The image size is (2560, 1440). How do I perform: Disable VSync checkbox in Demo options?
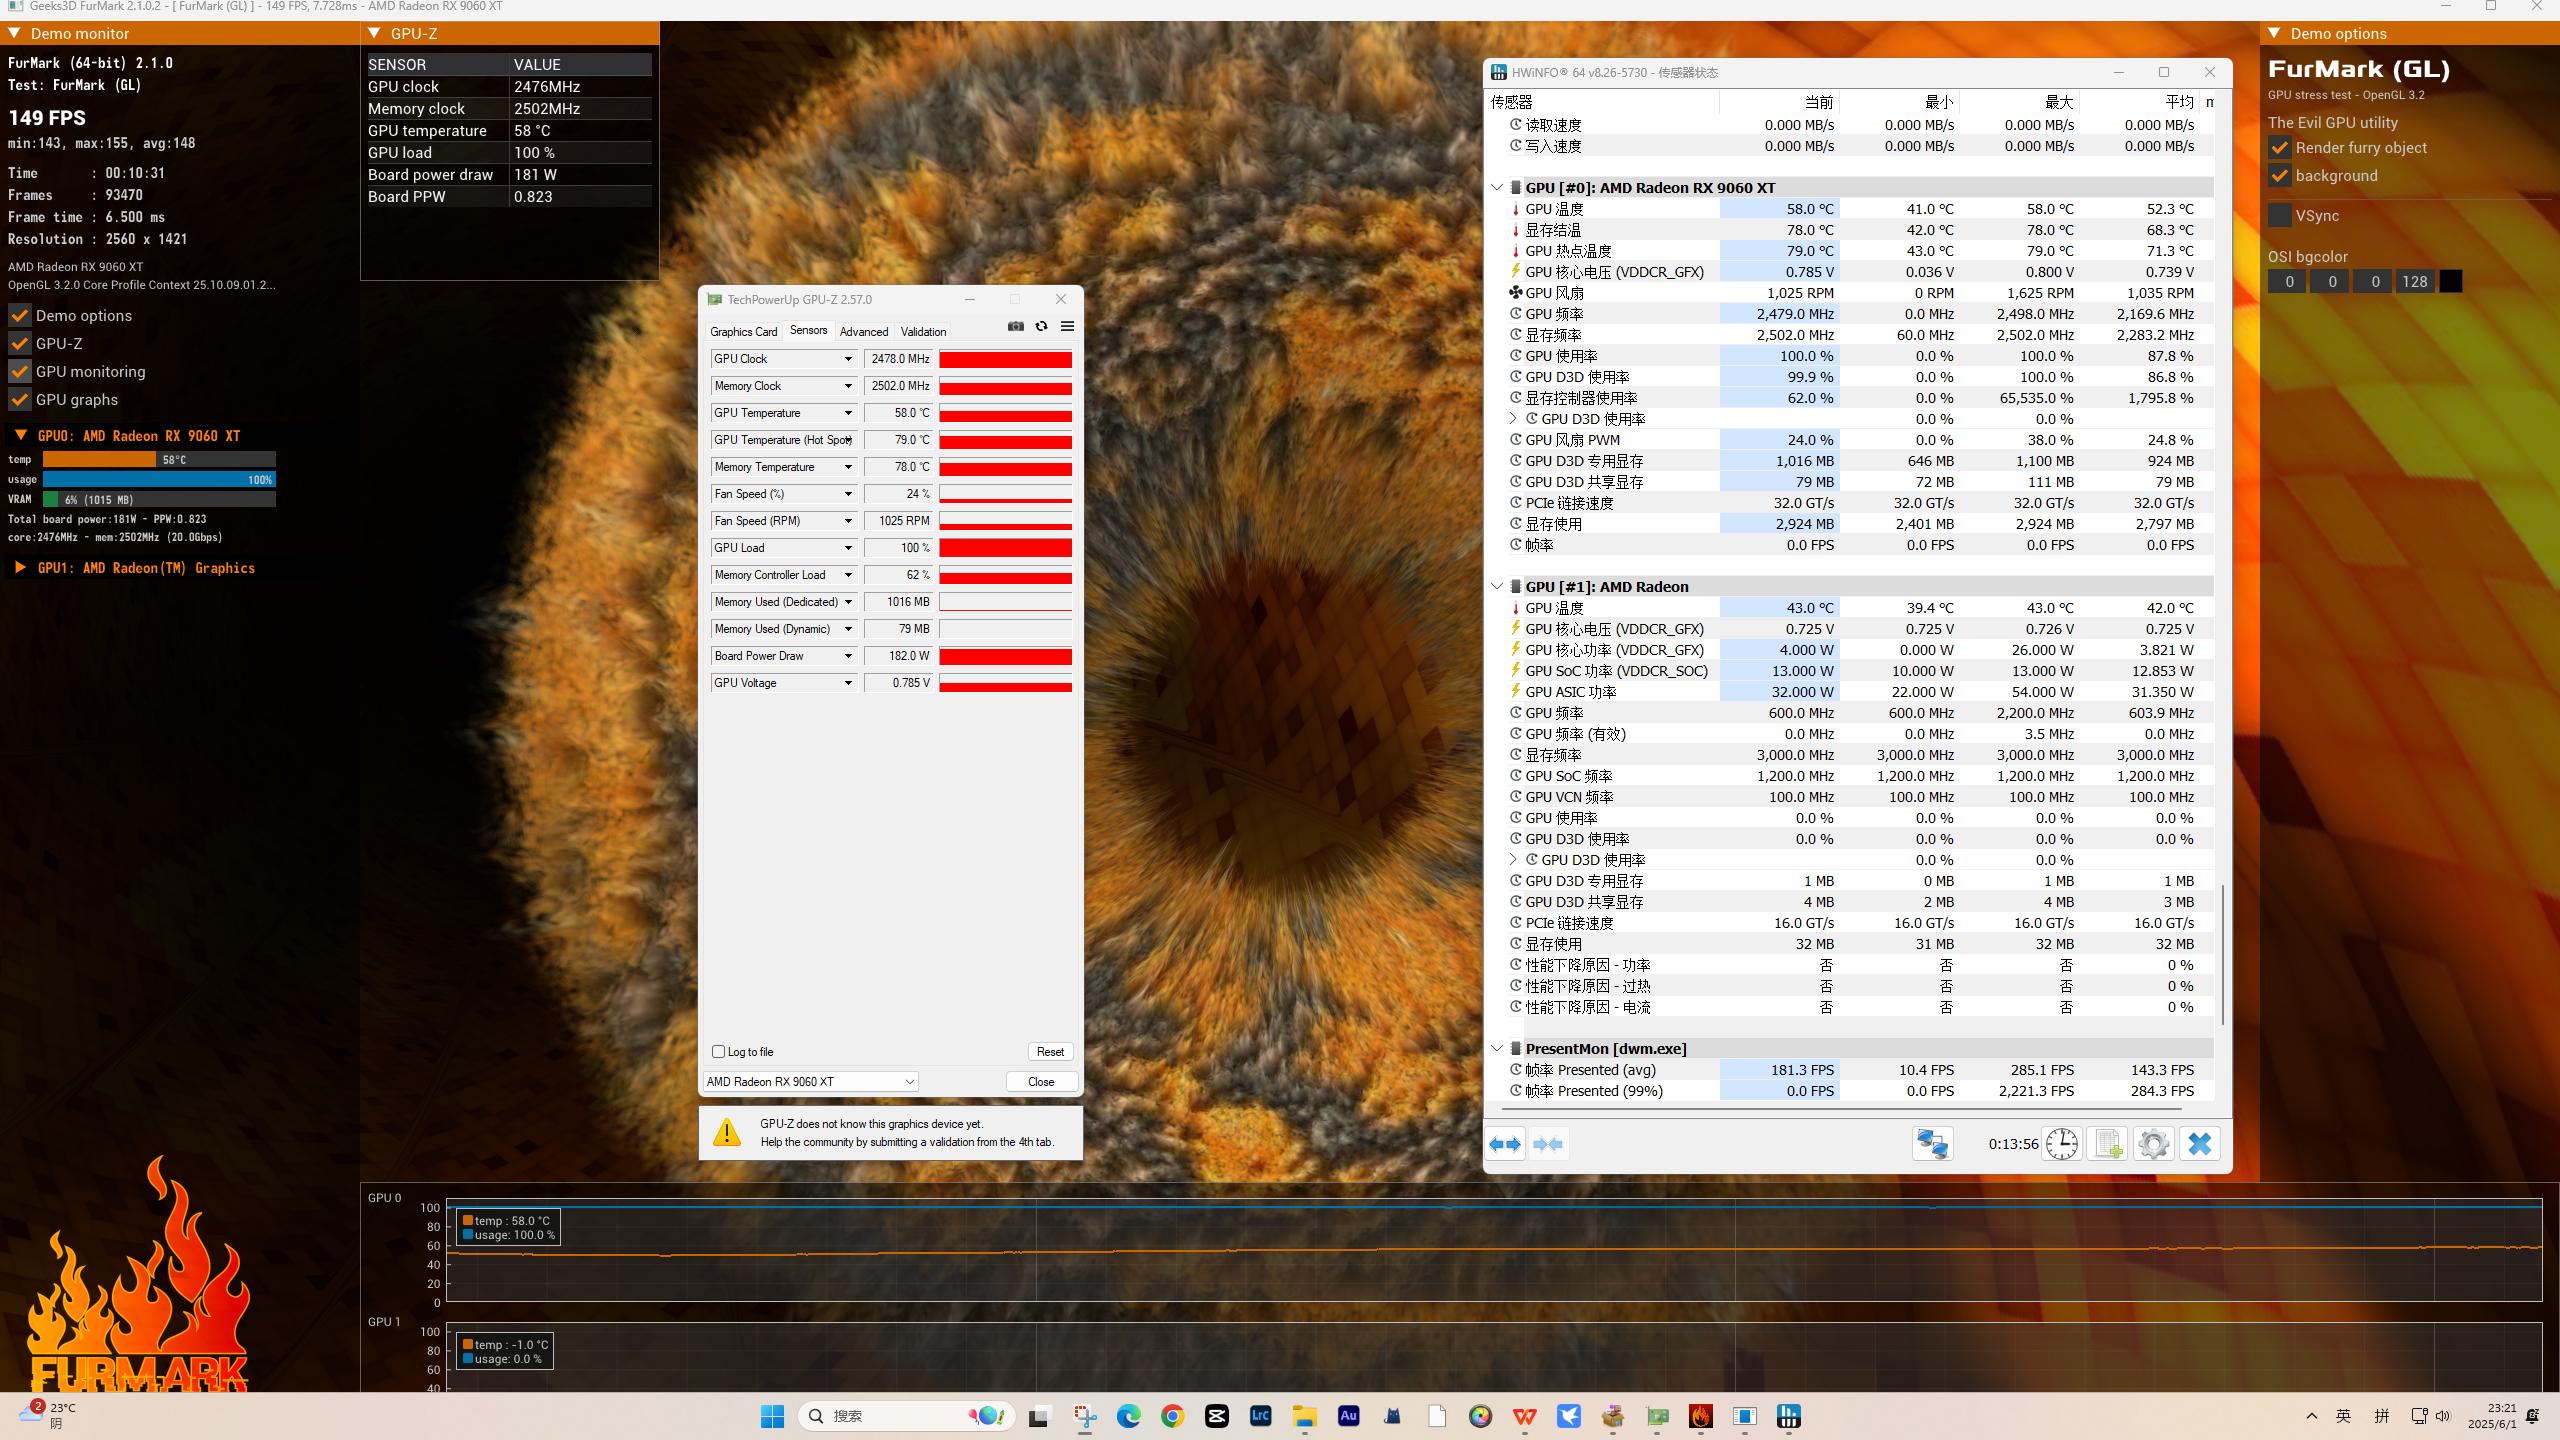(2280, 216)
